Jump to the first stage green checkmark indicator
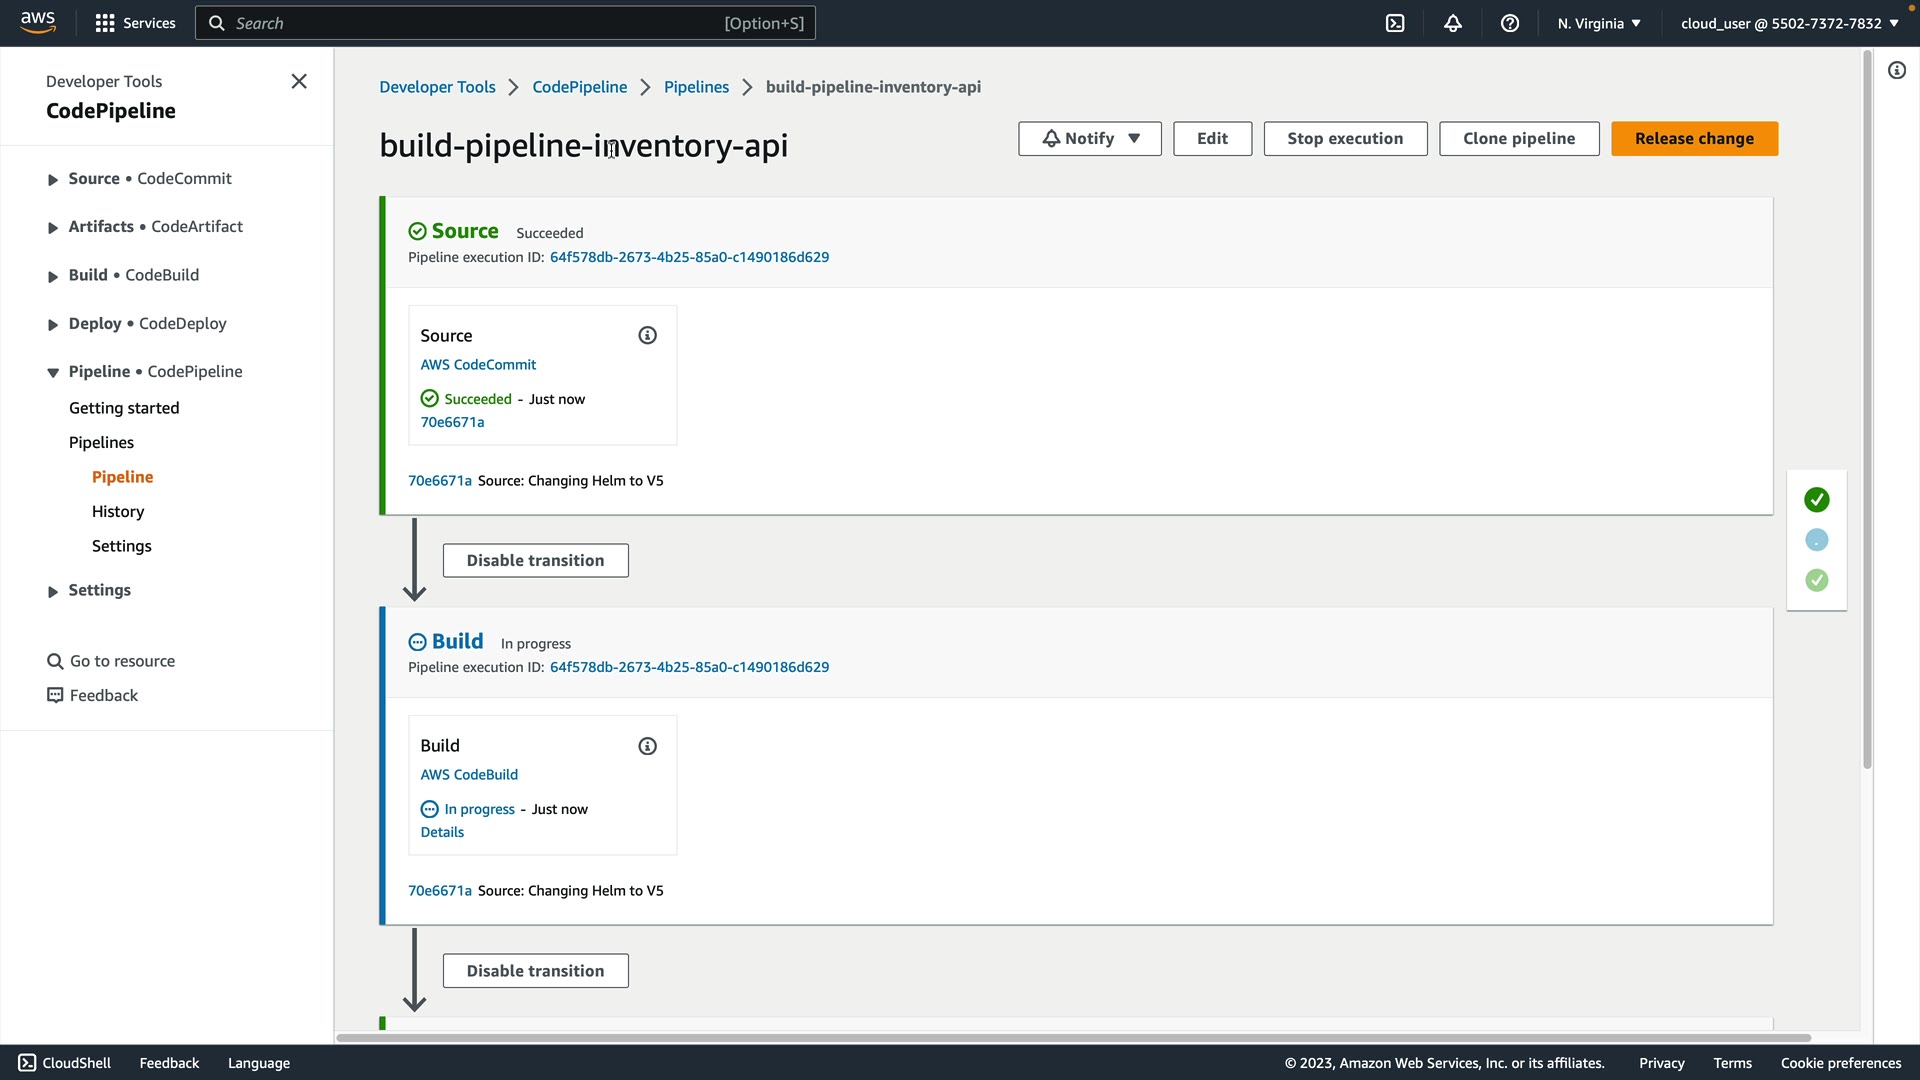 1817,500
